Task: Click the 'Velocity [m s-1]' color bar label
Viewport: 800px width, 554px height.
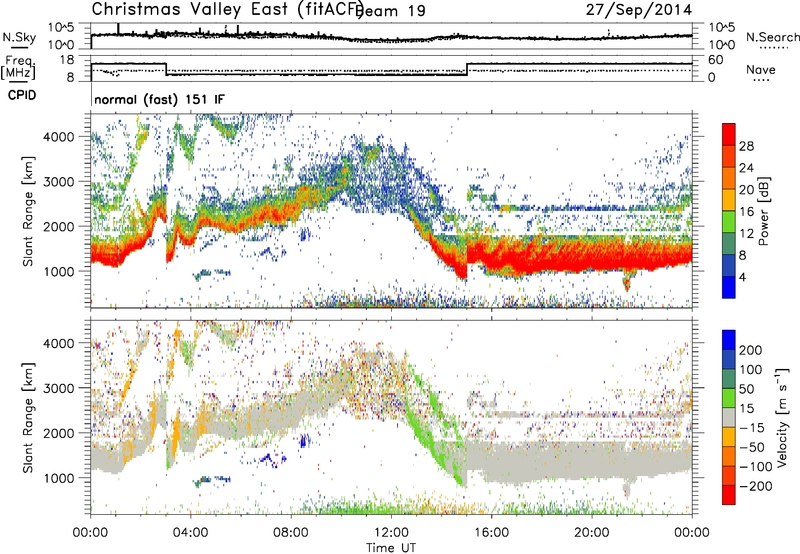Action: pyautogui.click(x=782, y=417)
